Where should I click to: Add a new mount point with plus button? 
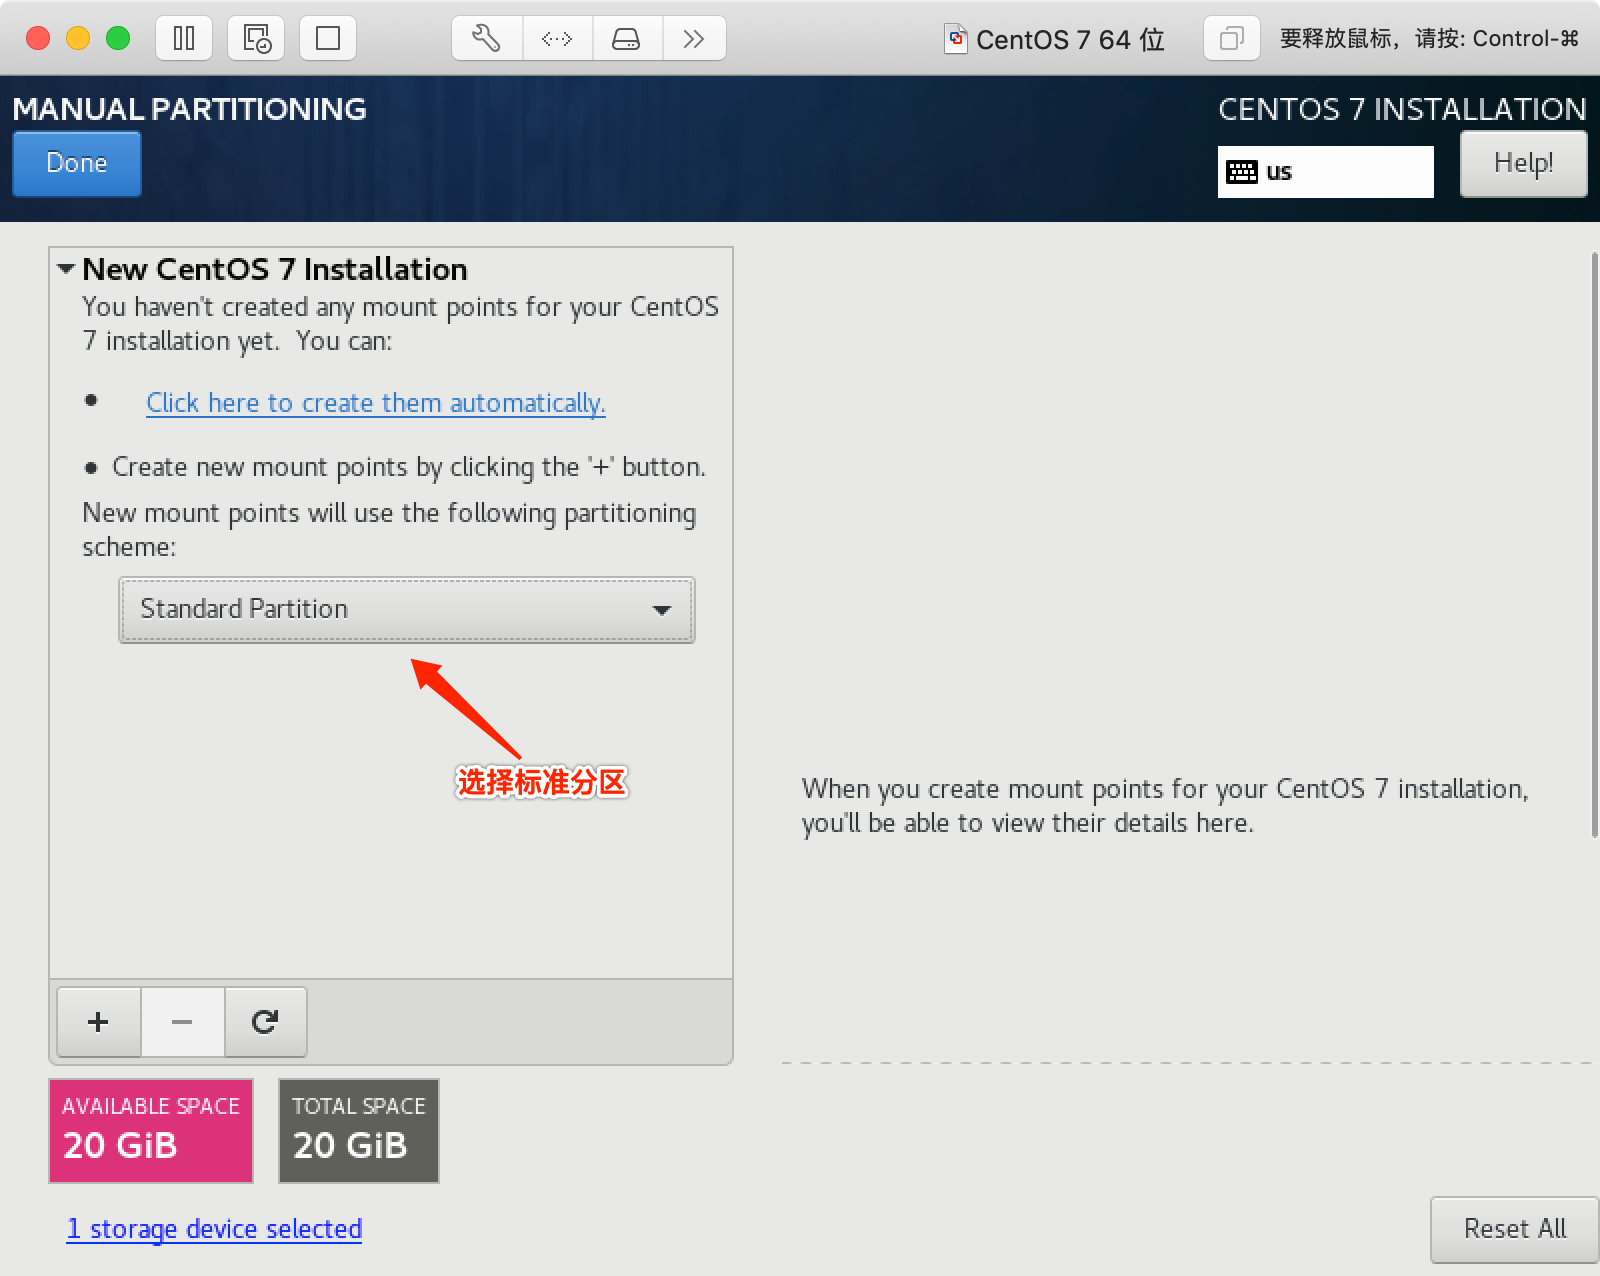coord(98,1022)
